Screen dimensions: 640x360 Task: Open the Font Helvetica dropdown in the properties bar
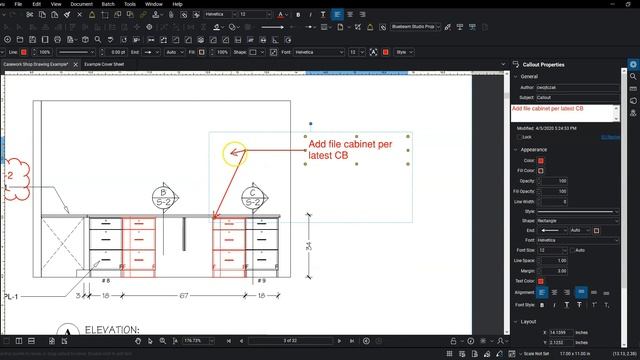319,52
